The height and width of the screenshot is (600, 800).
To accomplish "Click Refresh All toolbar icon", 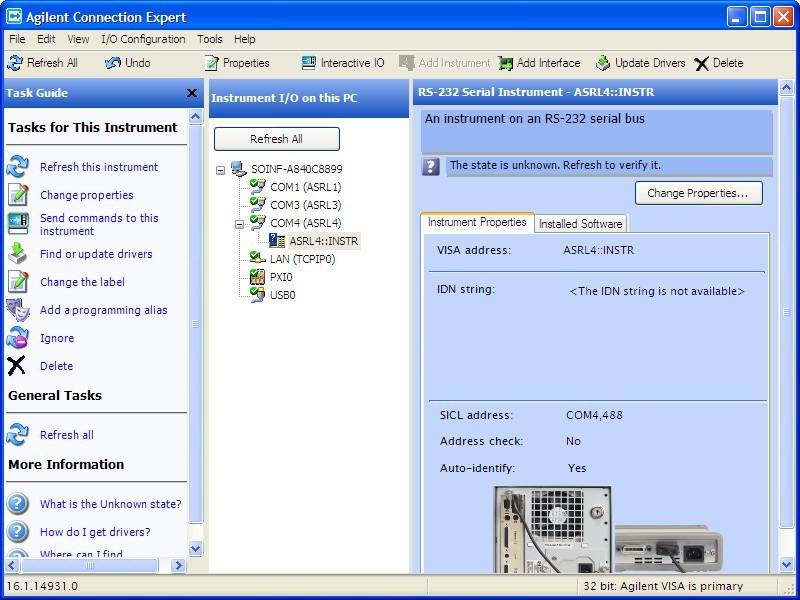I will tap(15, 63).
